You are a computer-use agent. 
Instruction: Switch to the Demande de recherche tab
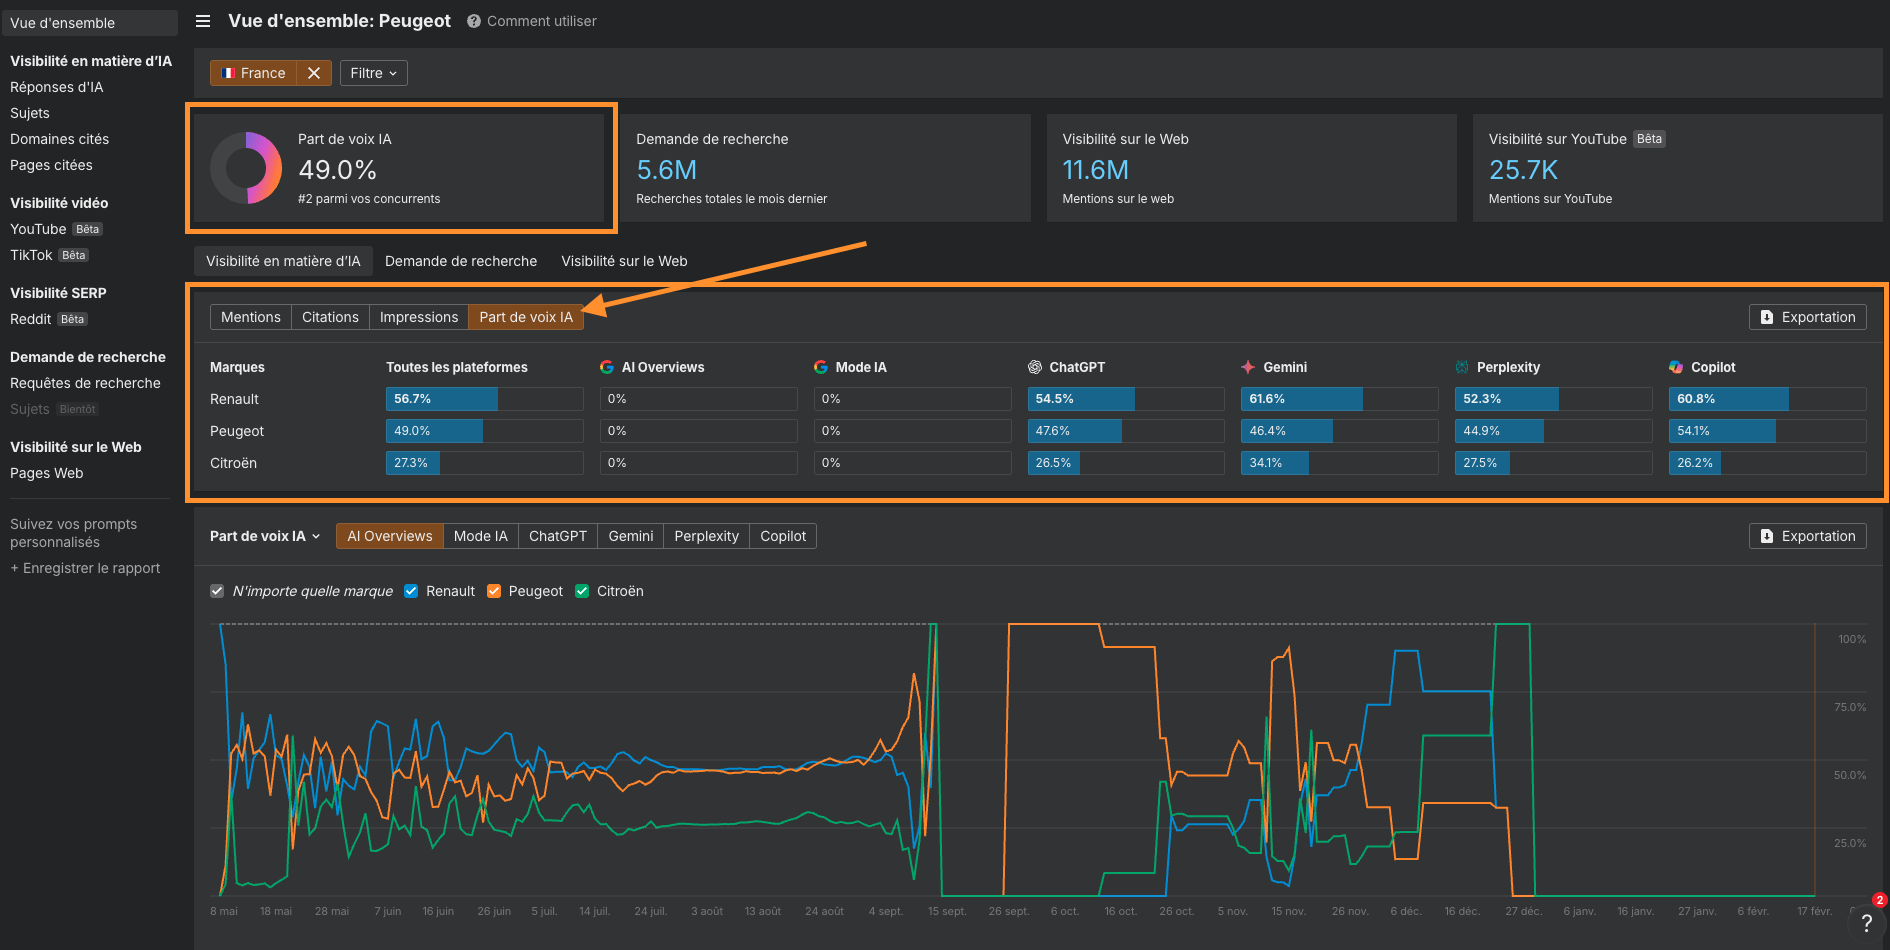[x=461, y=261]
